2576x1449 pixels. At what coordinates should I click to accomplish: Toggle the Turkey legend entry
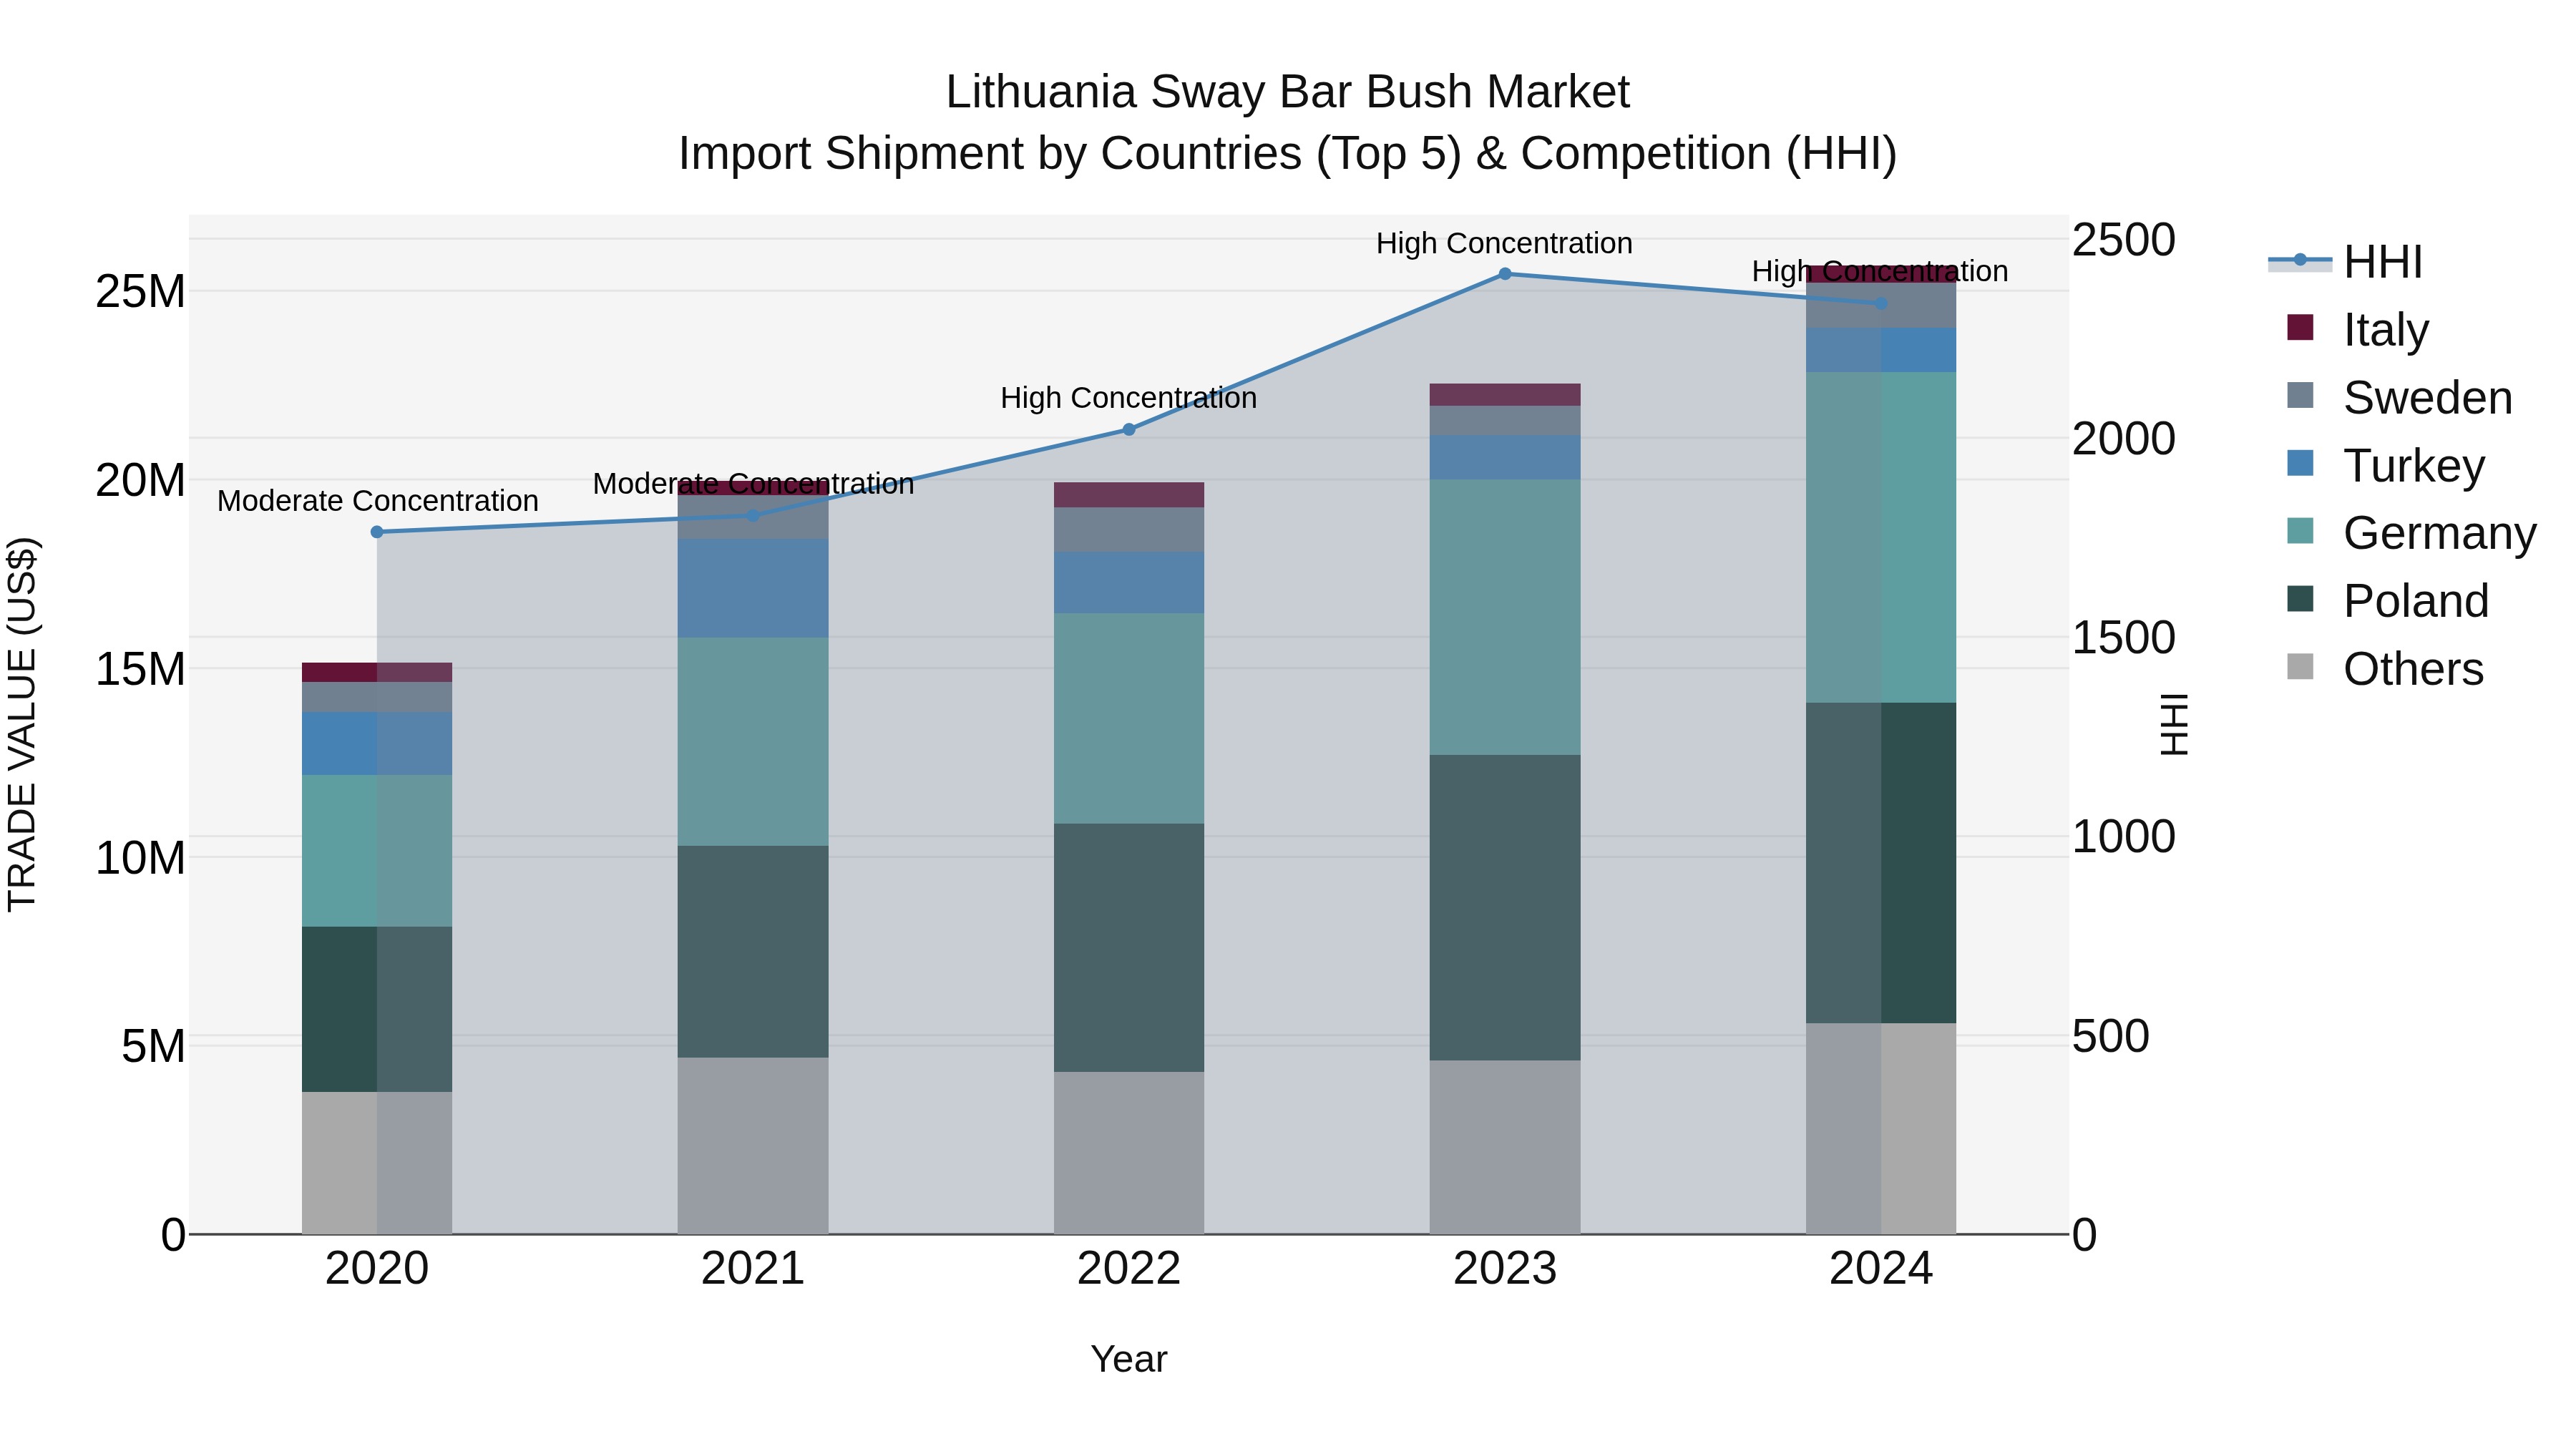[x=2385, y=465]
